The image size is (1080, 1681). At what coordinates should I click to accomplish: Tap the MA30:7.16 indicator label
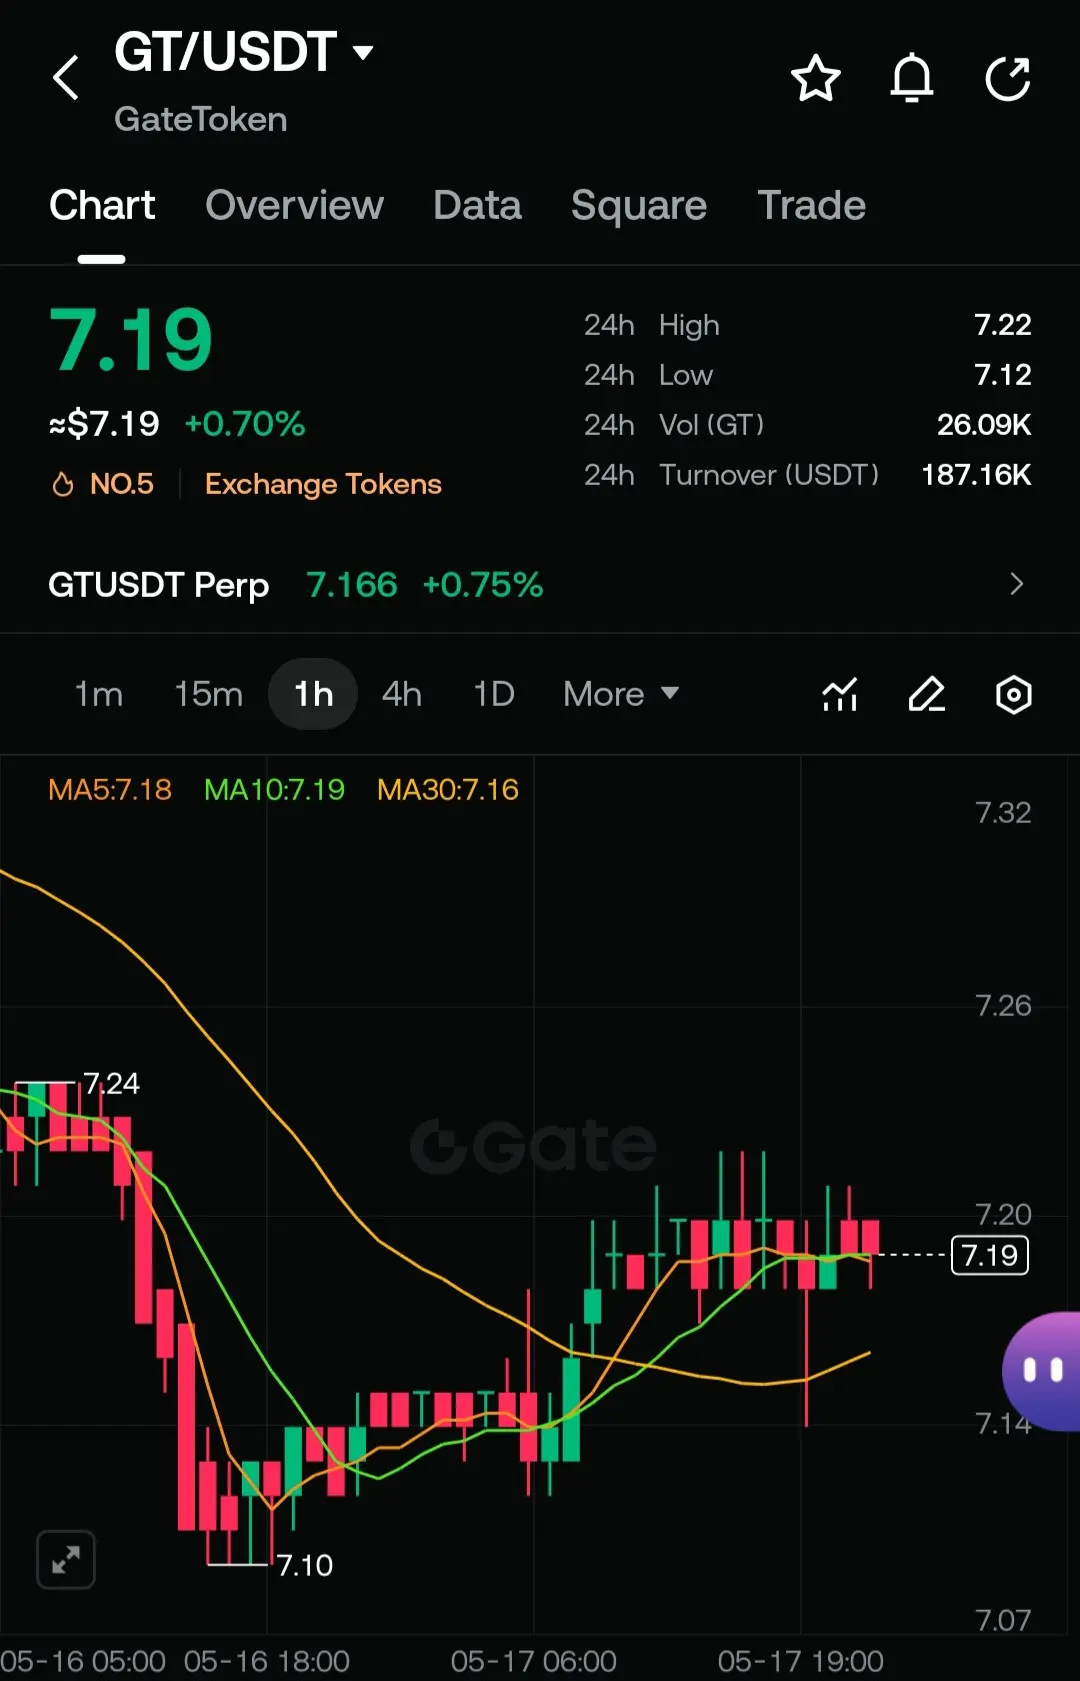(448, 790)
